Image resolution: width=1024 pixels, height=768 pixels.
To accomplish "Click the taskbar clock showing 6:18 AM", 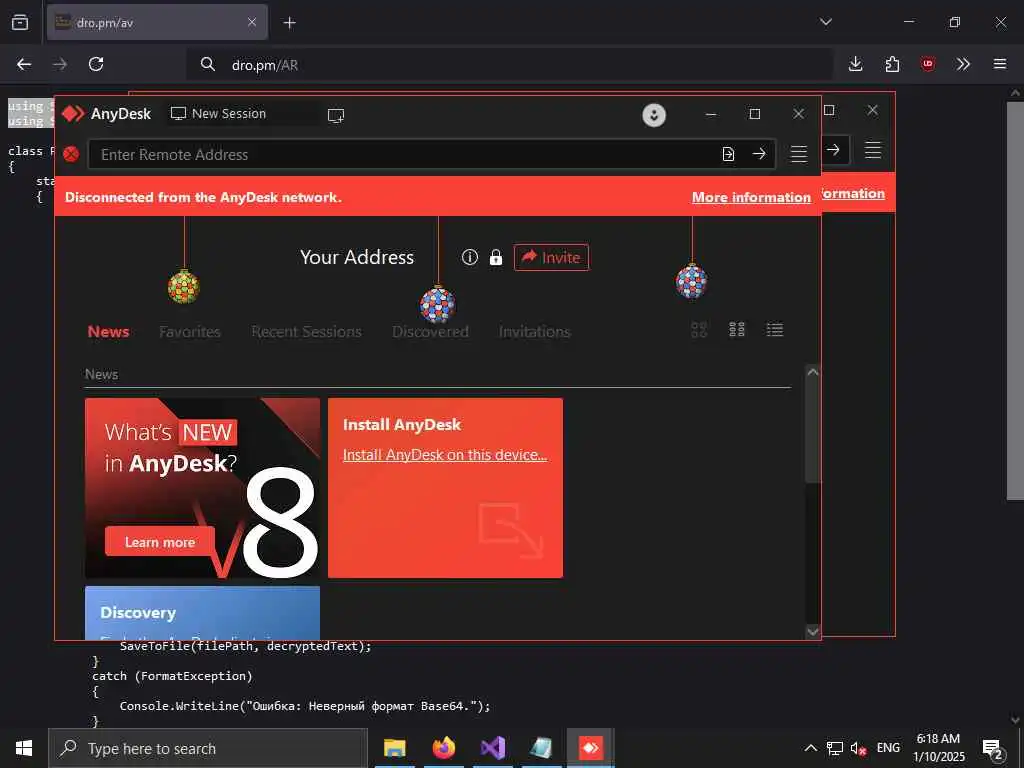I will coord(938,748).
